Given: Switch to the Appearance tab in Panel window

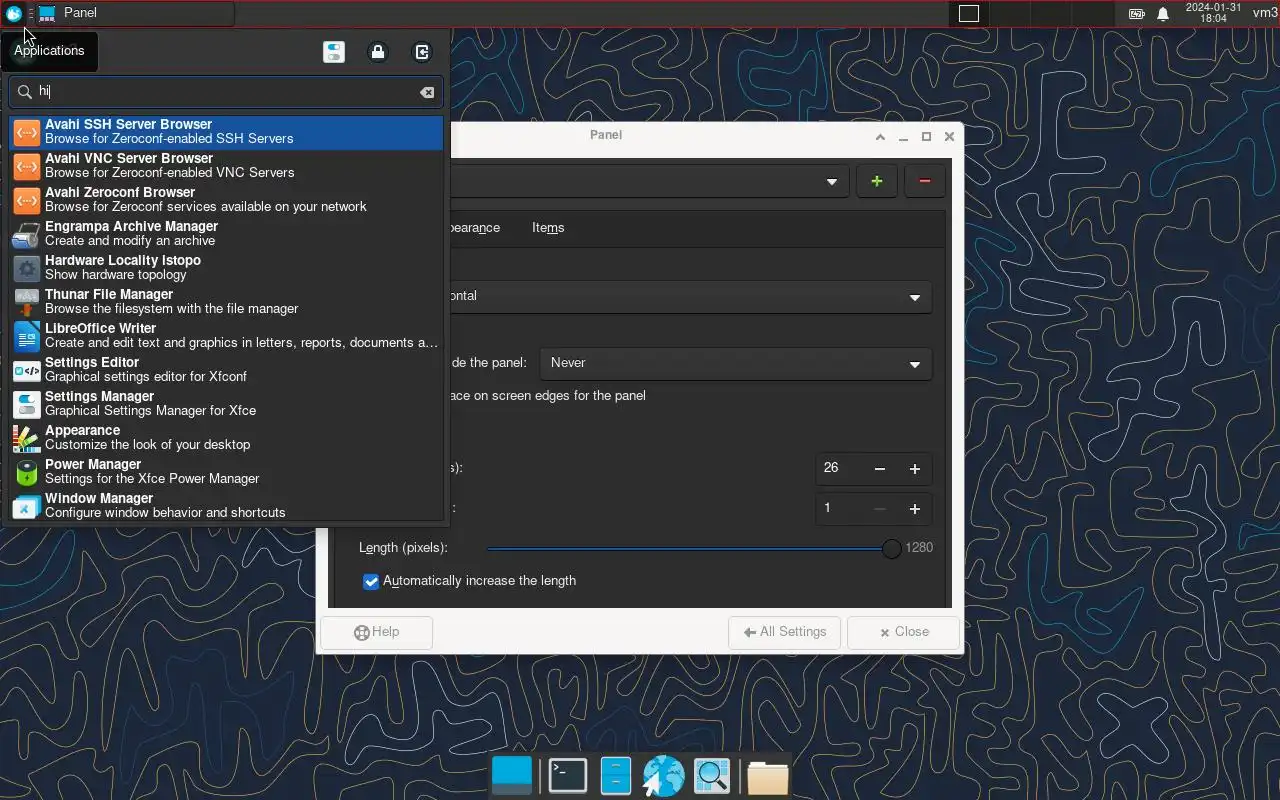Looking at the screenshot, I should (x=474, y=228).
